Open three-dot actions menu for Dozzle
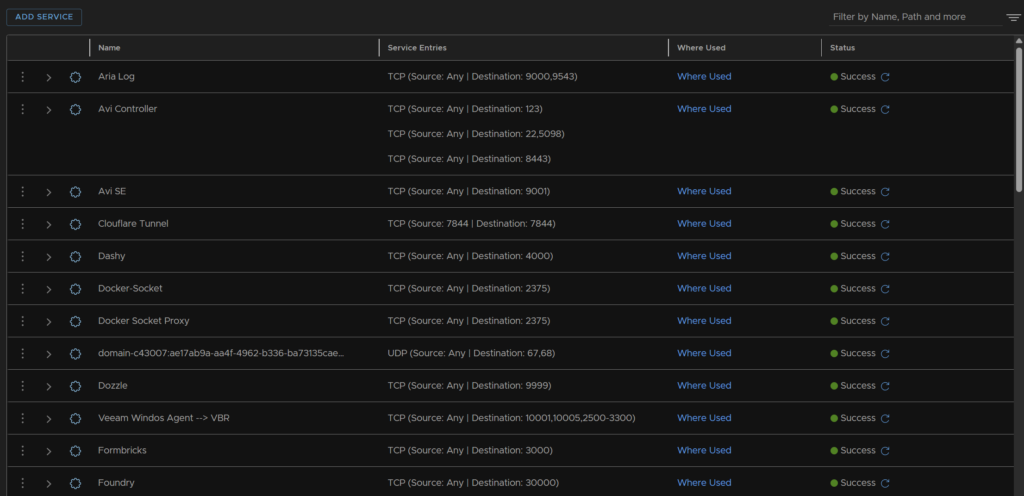Screen dimensions: 1024x496 [22, 385]
